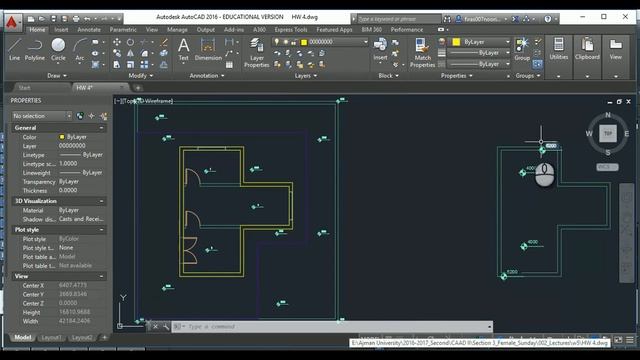Click the keyword search field
This screenshot has height=360, width=640.
pyautogui.click(x=399, y=19)
